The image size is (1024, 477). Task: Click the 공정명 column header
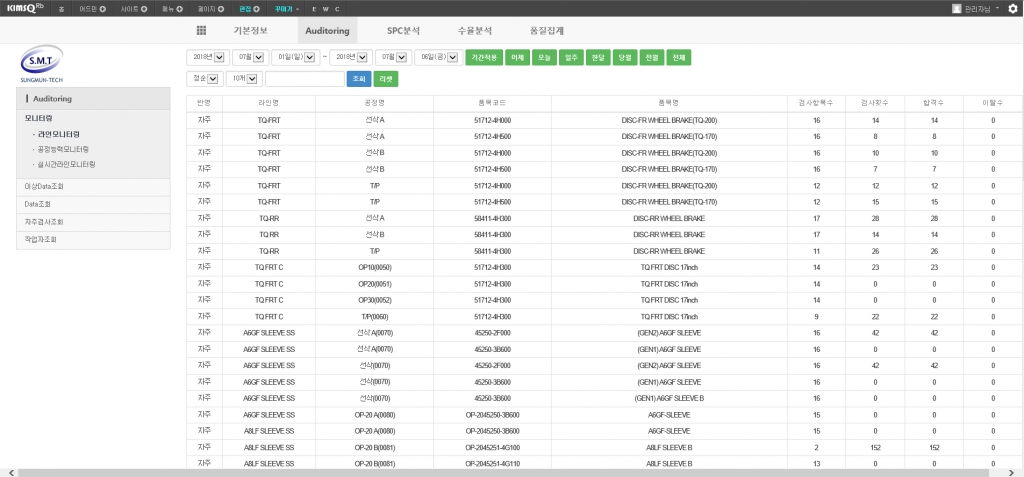pos(374,103)
